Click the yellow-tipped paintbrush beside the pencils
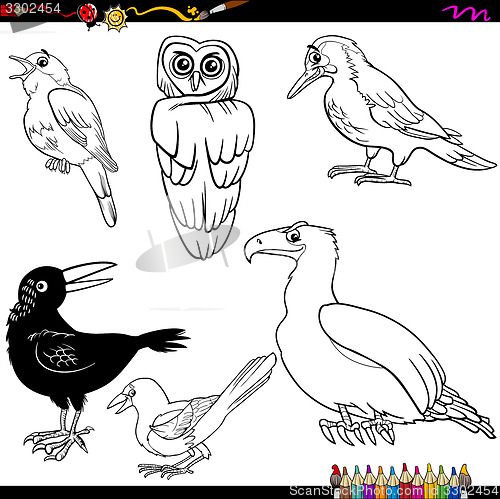This screenshot has width=500, height=499. pyautogui.click(x=465, y=480)
